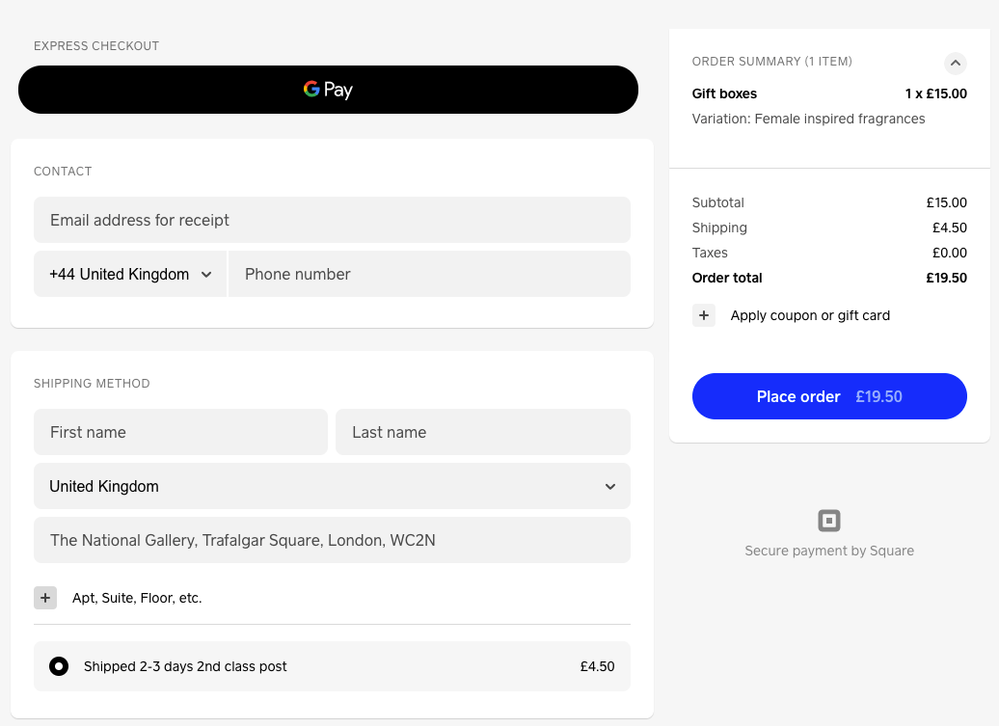Click Apply coupon or gift card

(x=809, y=315)
